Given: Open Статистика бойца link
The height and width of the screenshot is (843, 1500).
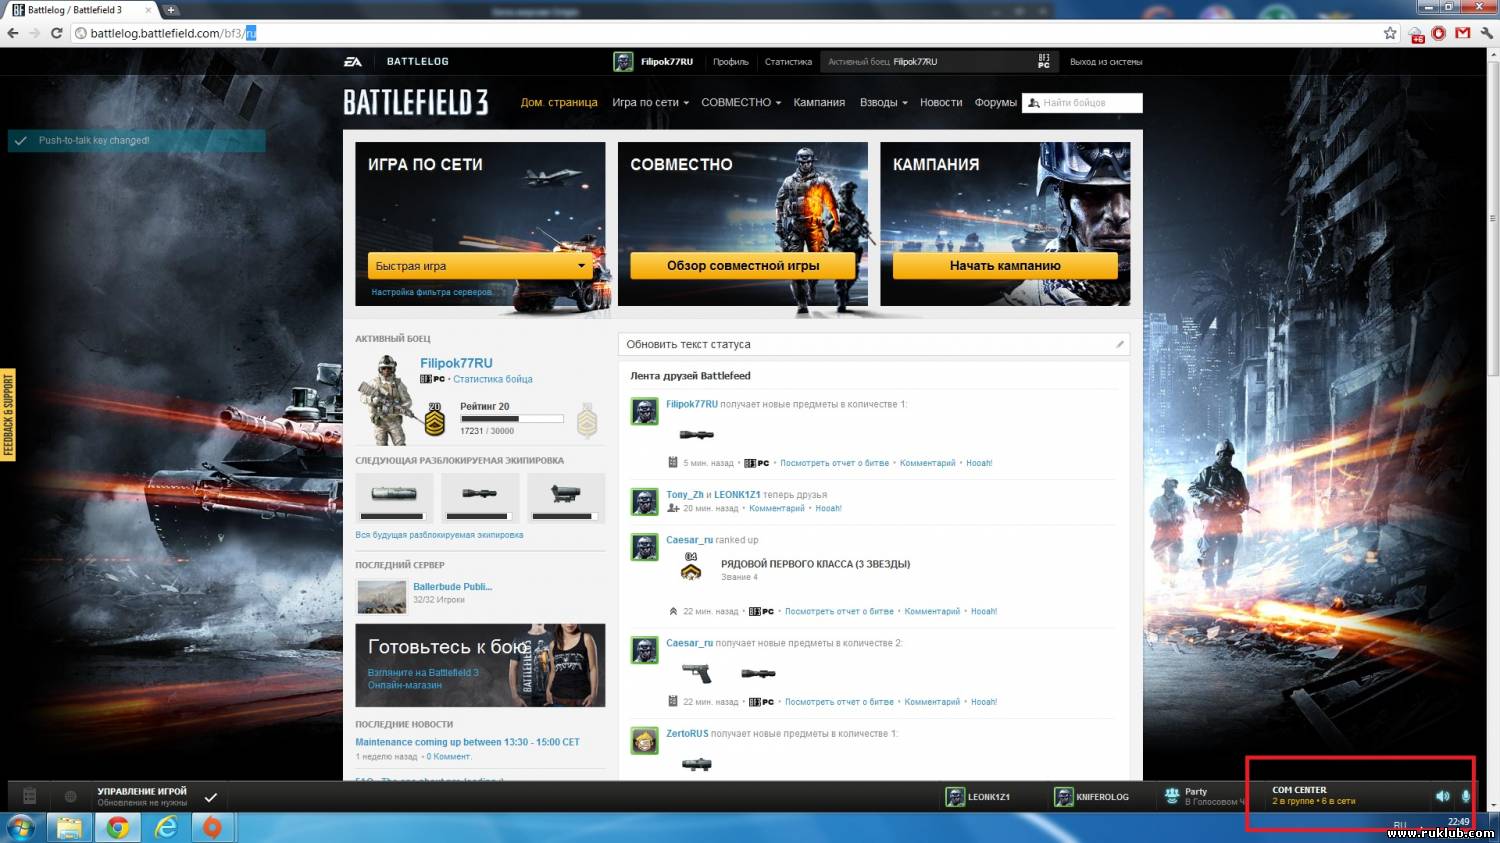Looking at the screenshot, I should pos(492,379).
